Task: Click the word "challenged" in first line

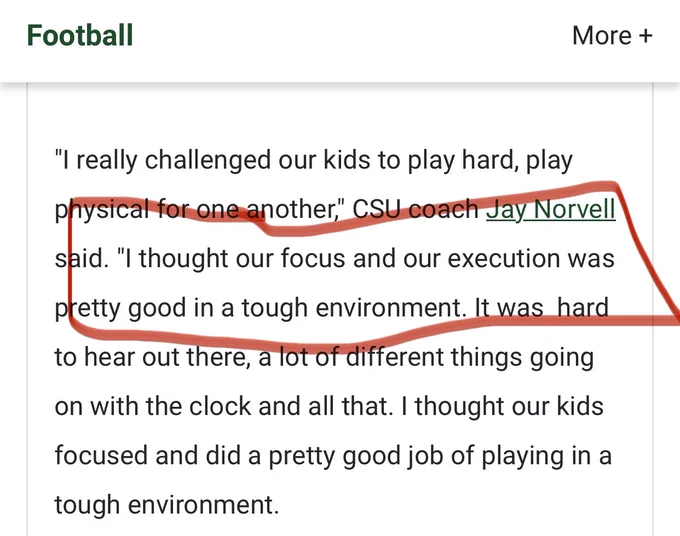Action: 208,160
